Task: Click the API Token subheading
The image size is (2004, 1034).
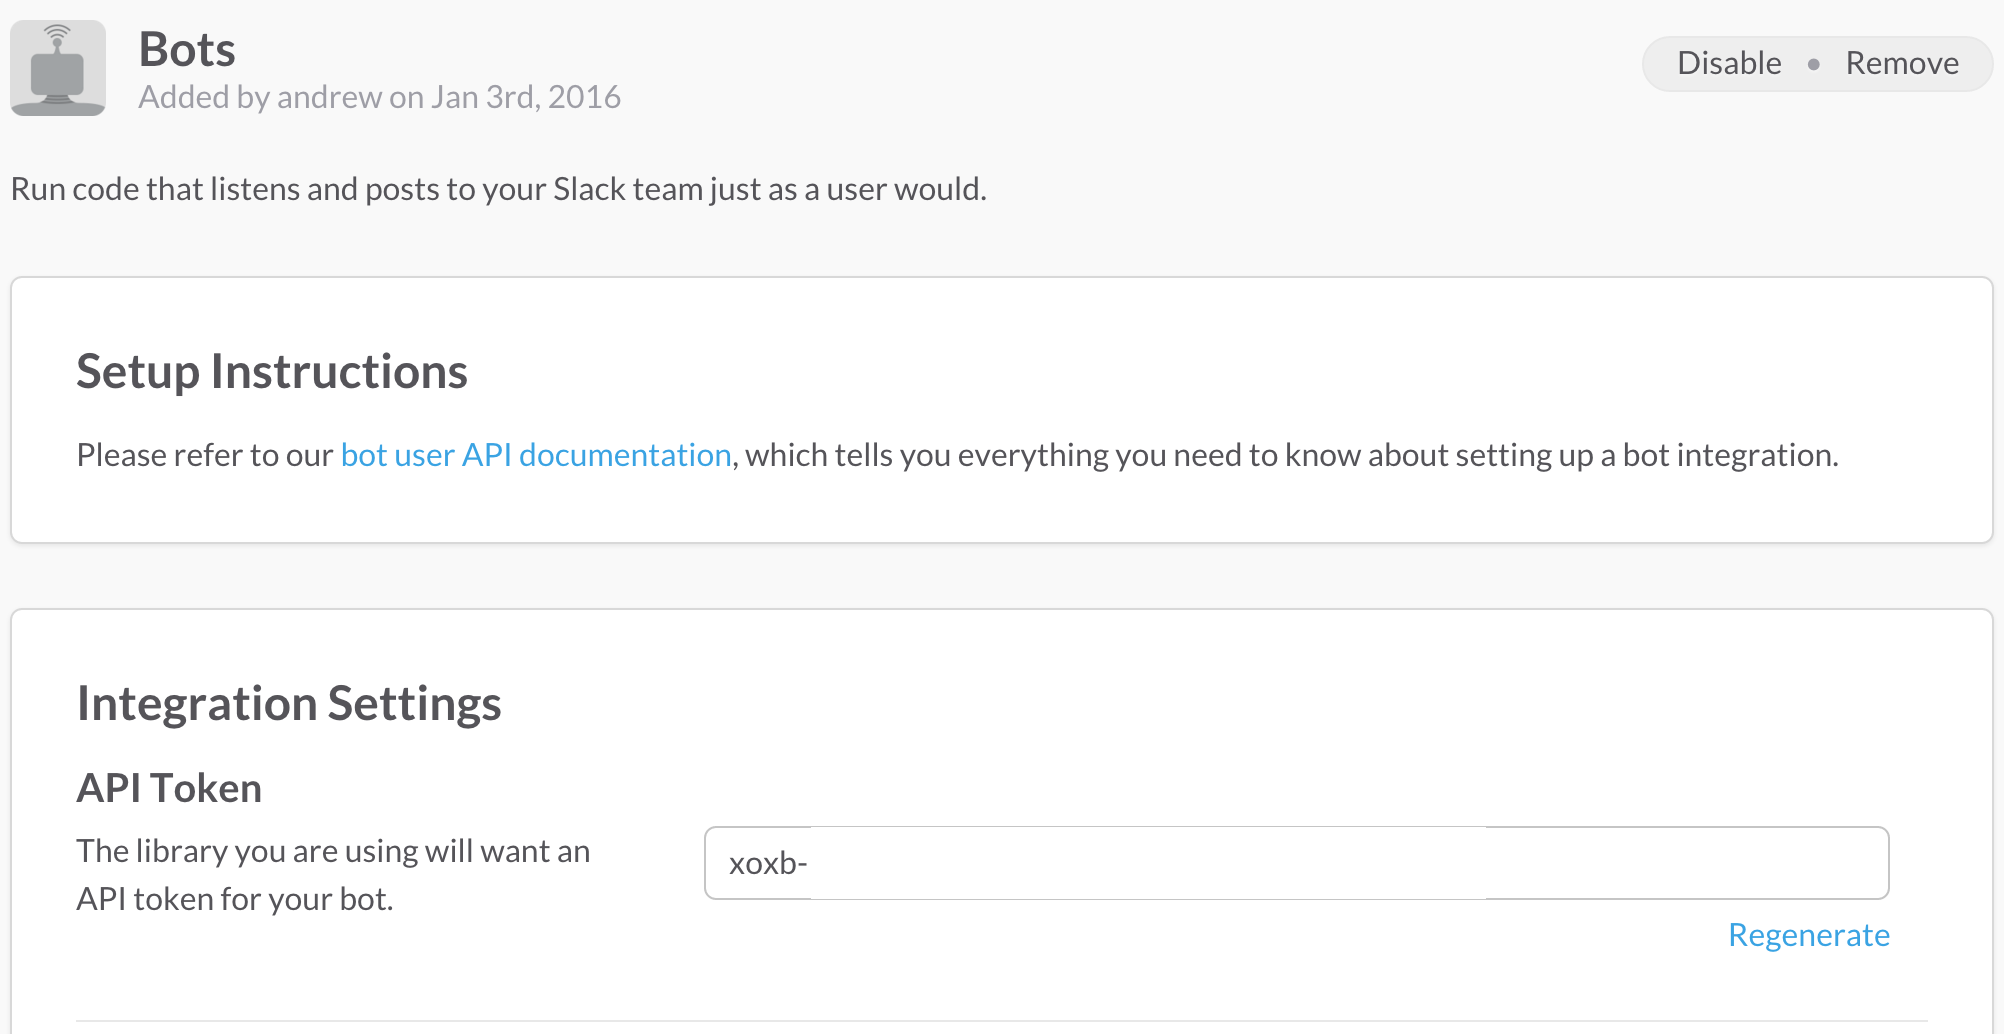Action: tap(169, 788)
